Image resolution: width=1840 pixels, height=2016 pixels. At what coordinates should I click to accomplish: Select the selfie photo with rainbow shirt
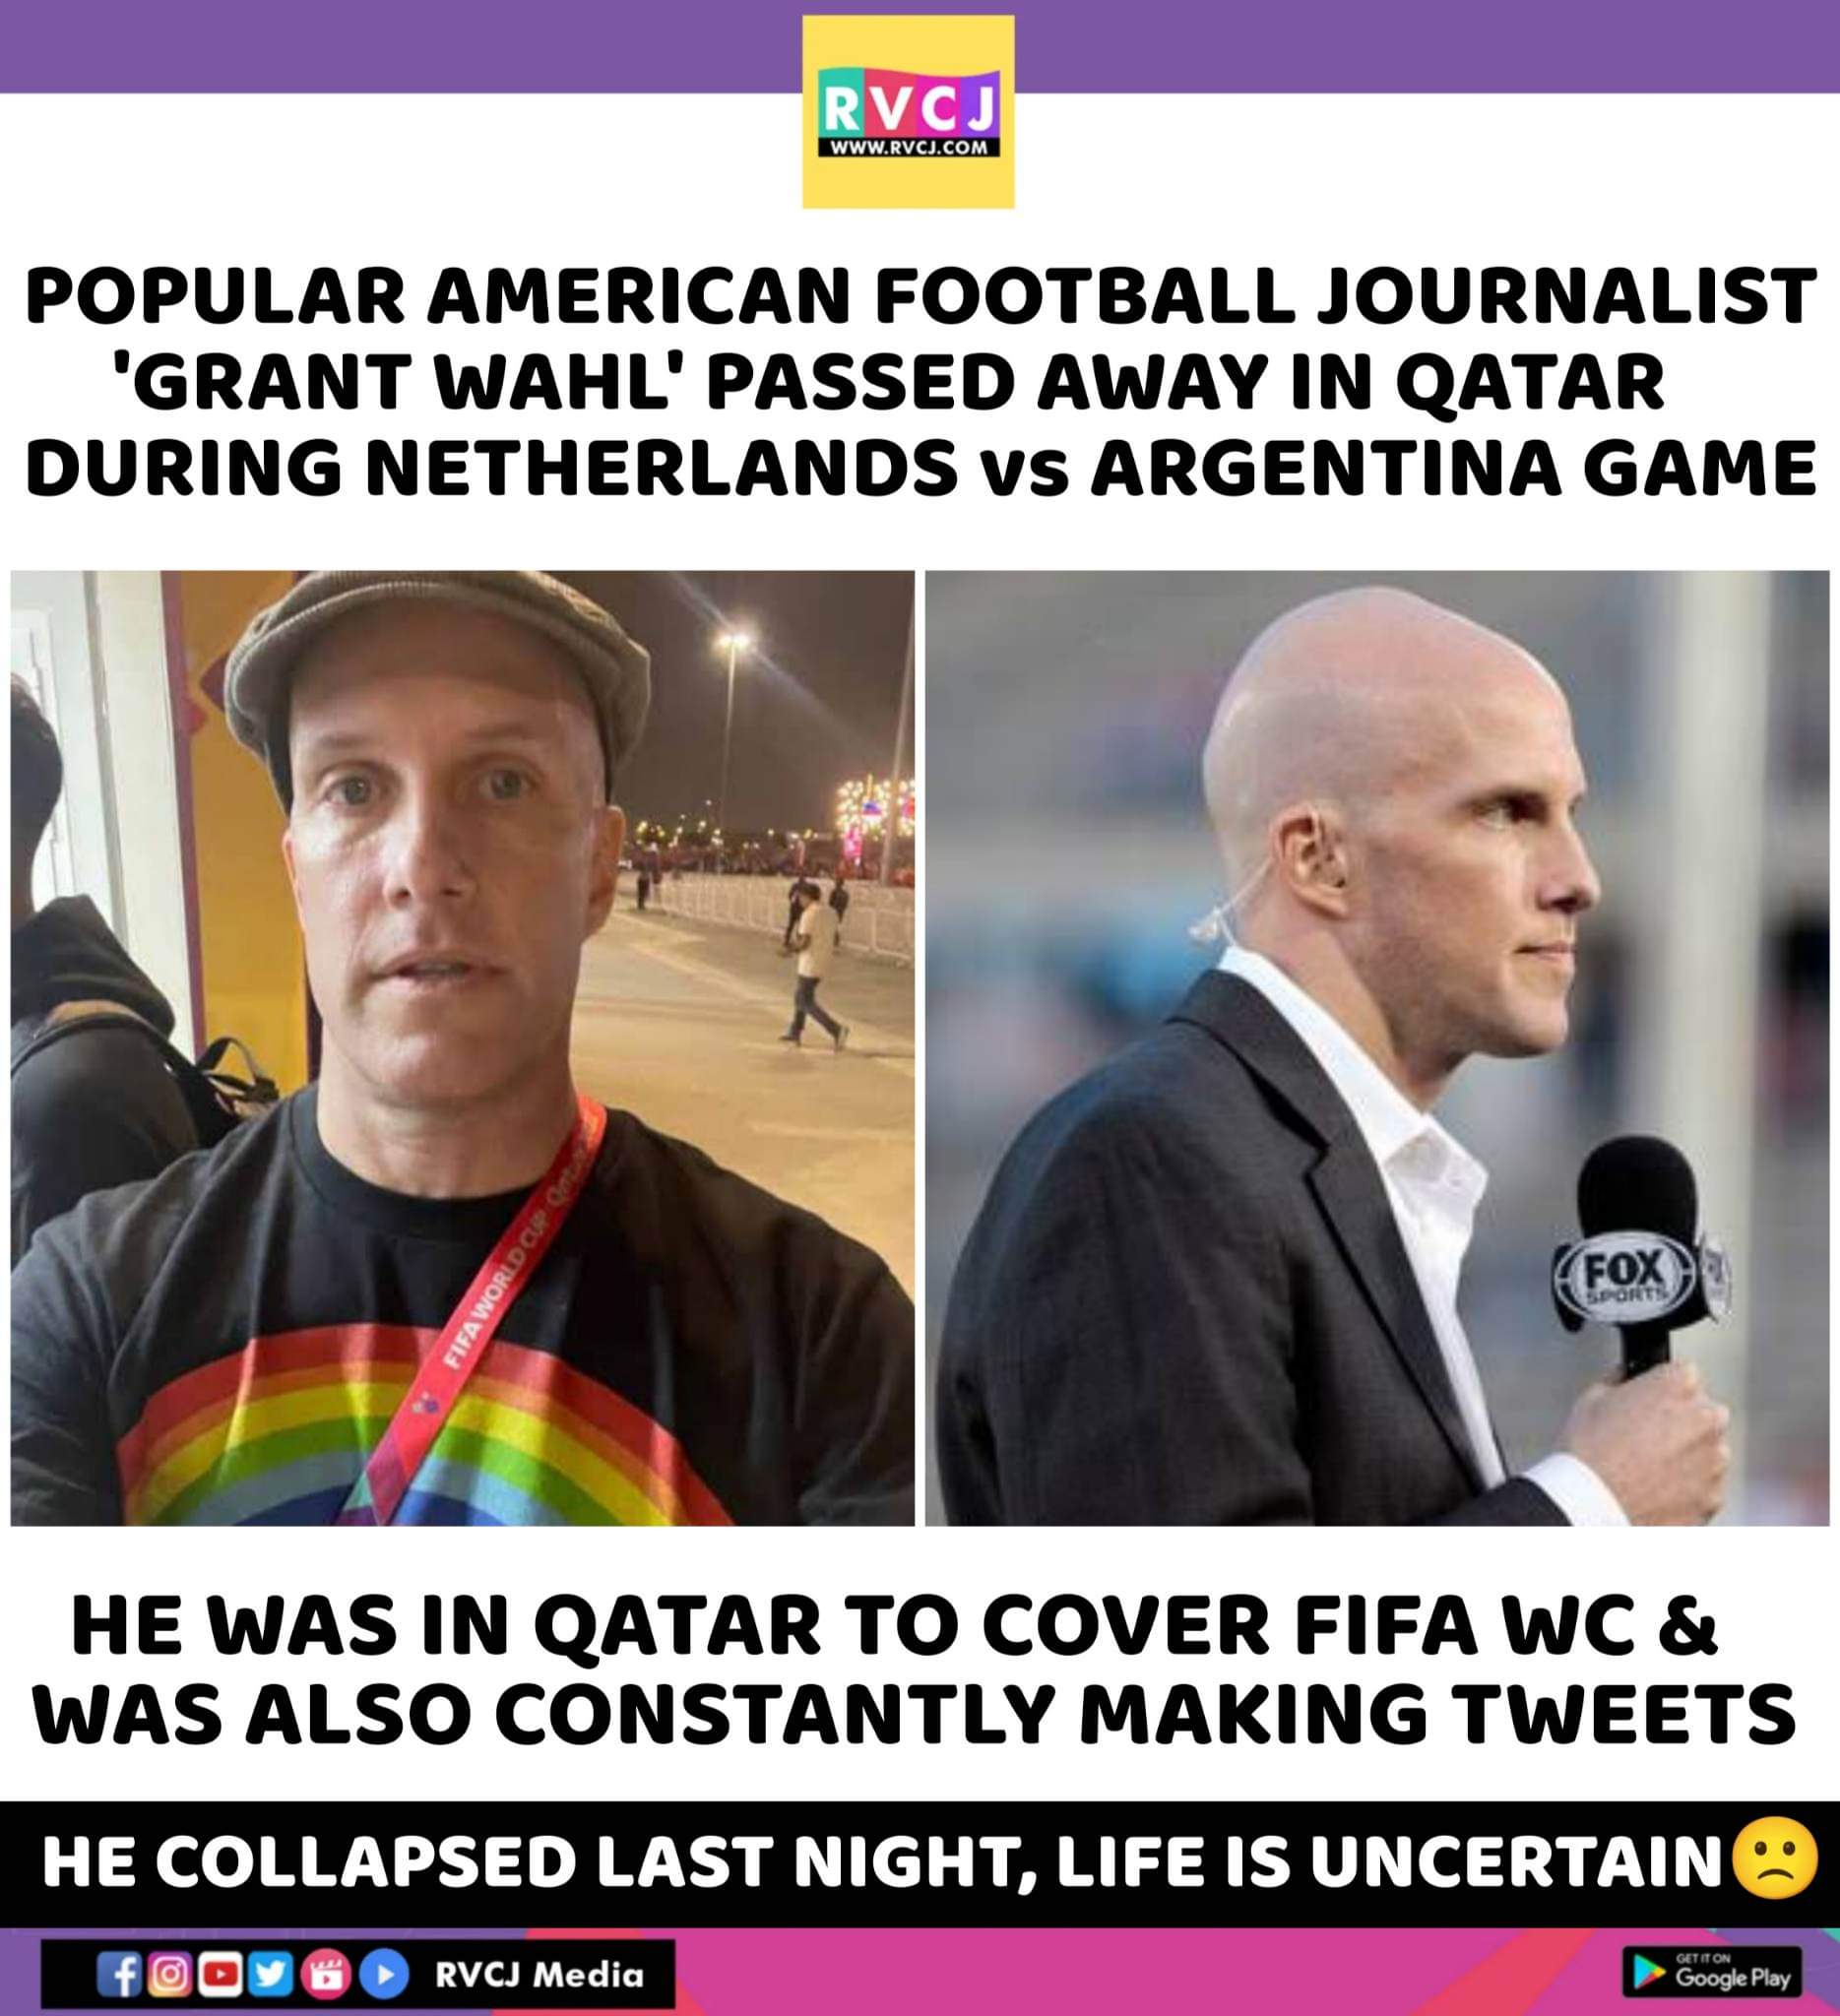coord(462,1047)
